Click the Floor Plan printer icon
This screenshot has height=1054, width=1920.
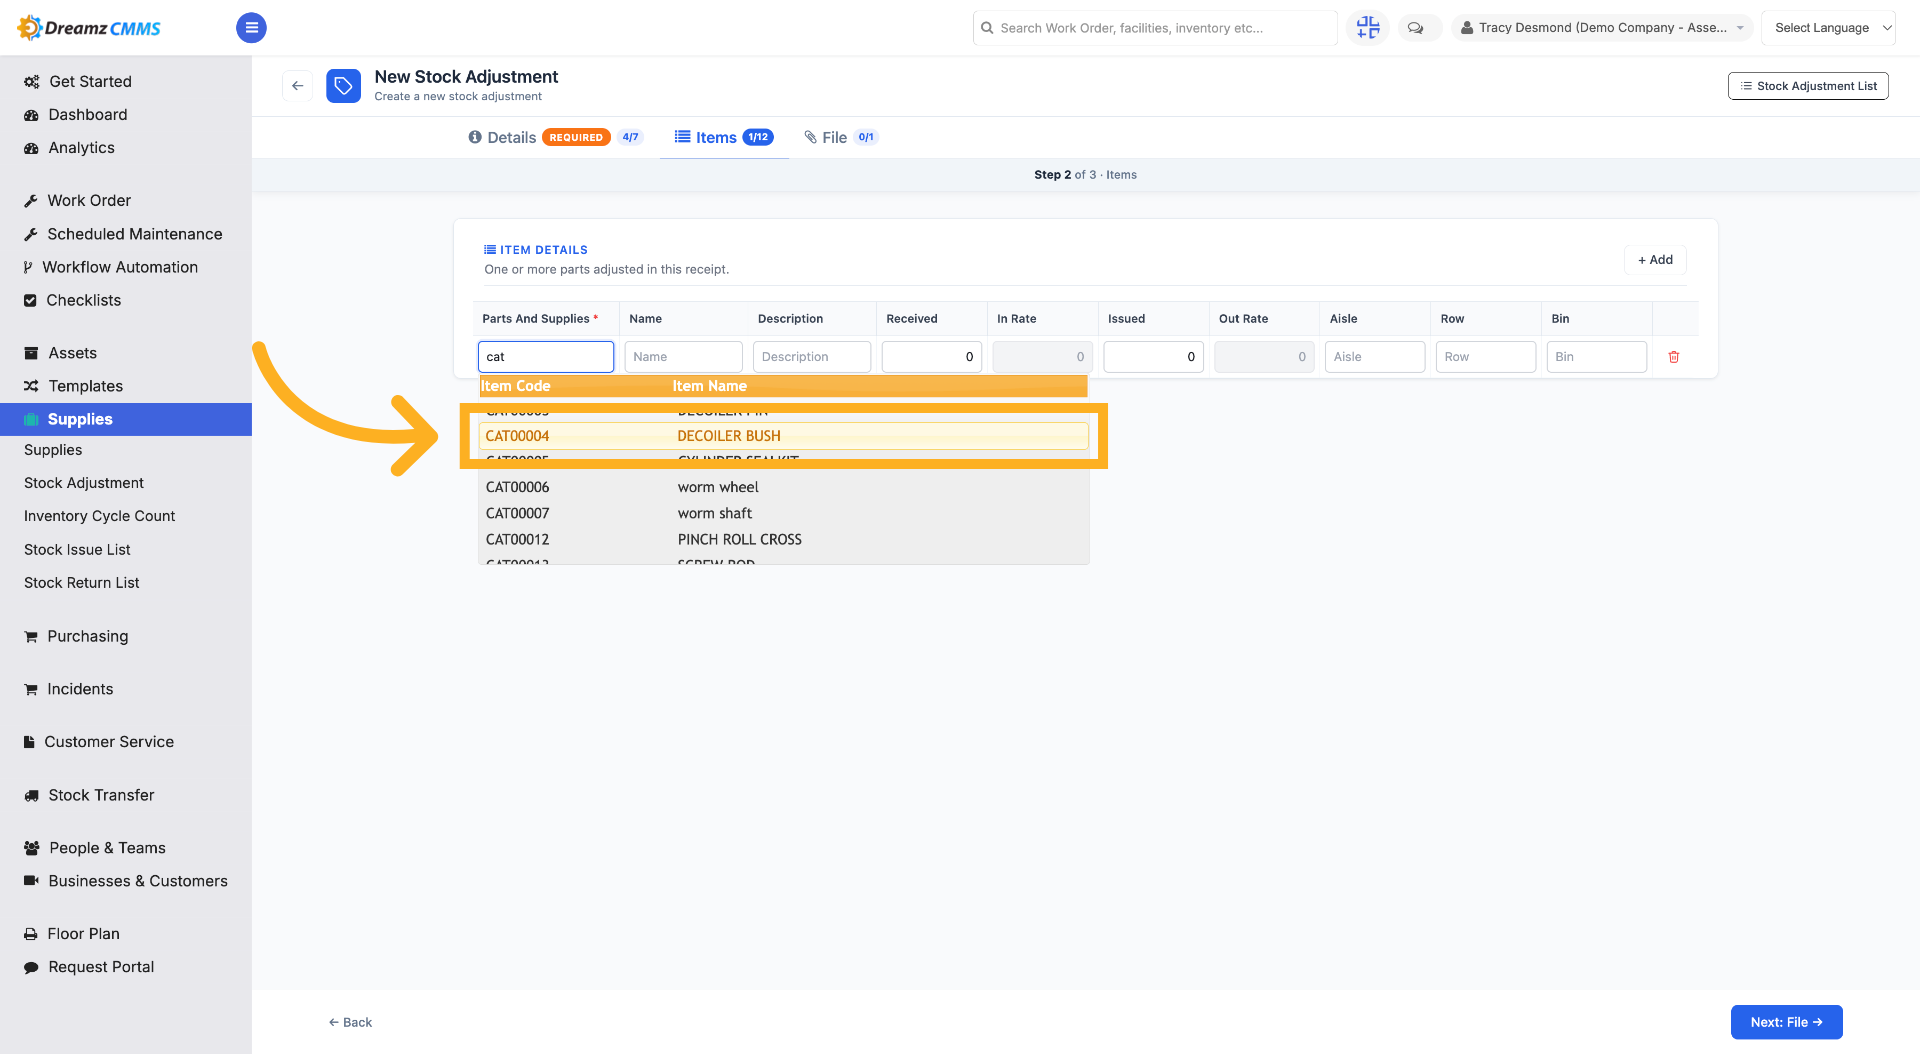[31, 934]
